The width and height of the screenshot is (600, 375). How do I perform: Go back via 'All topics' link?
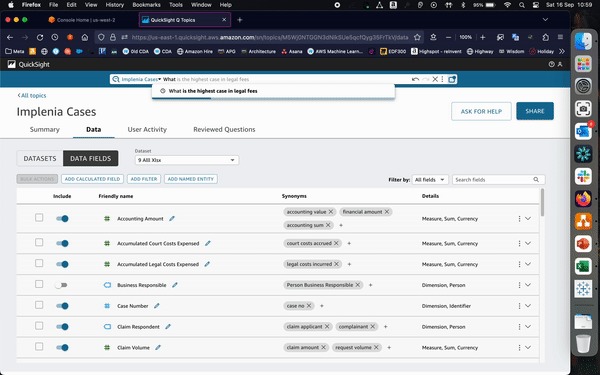coord(32,95)
